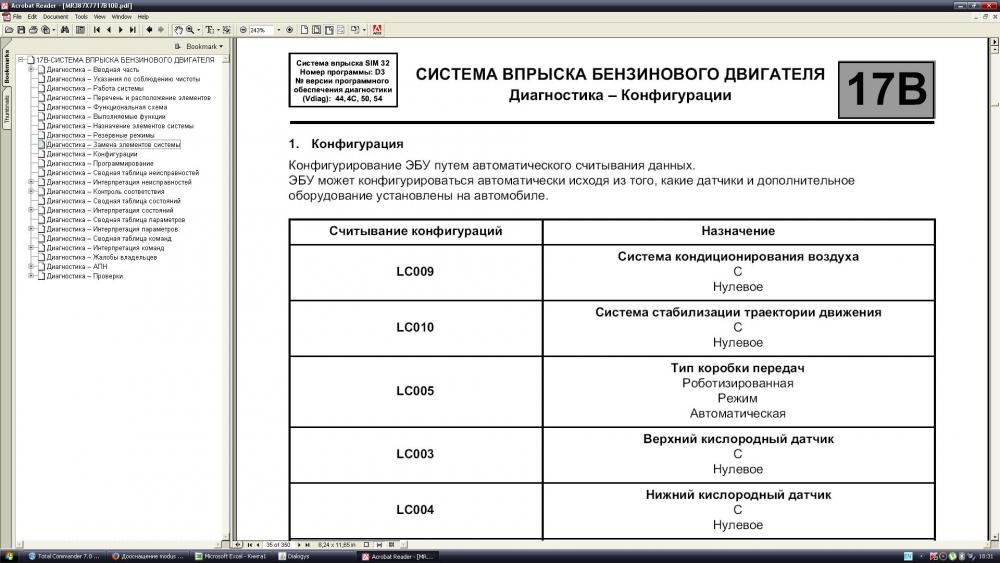Open the Document menu
This screenshot has width=1000, height=563.
(55, 17)
